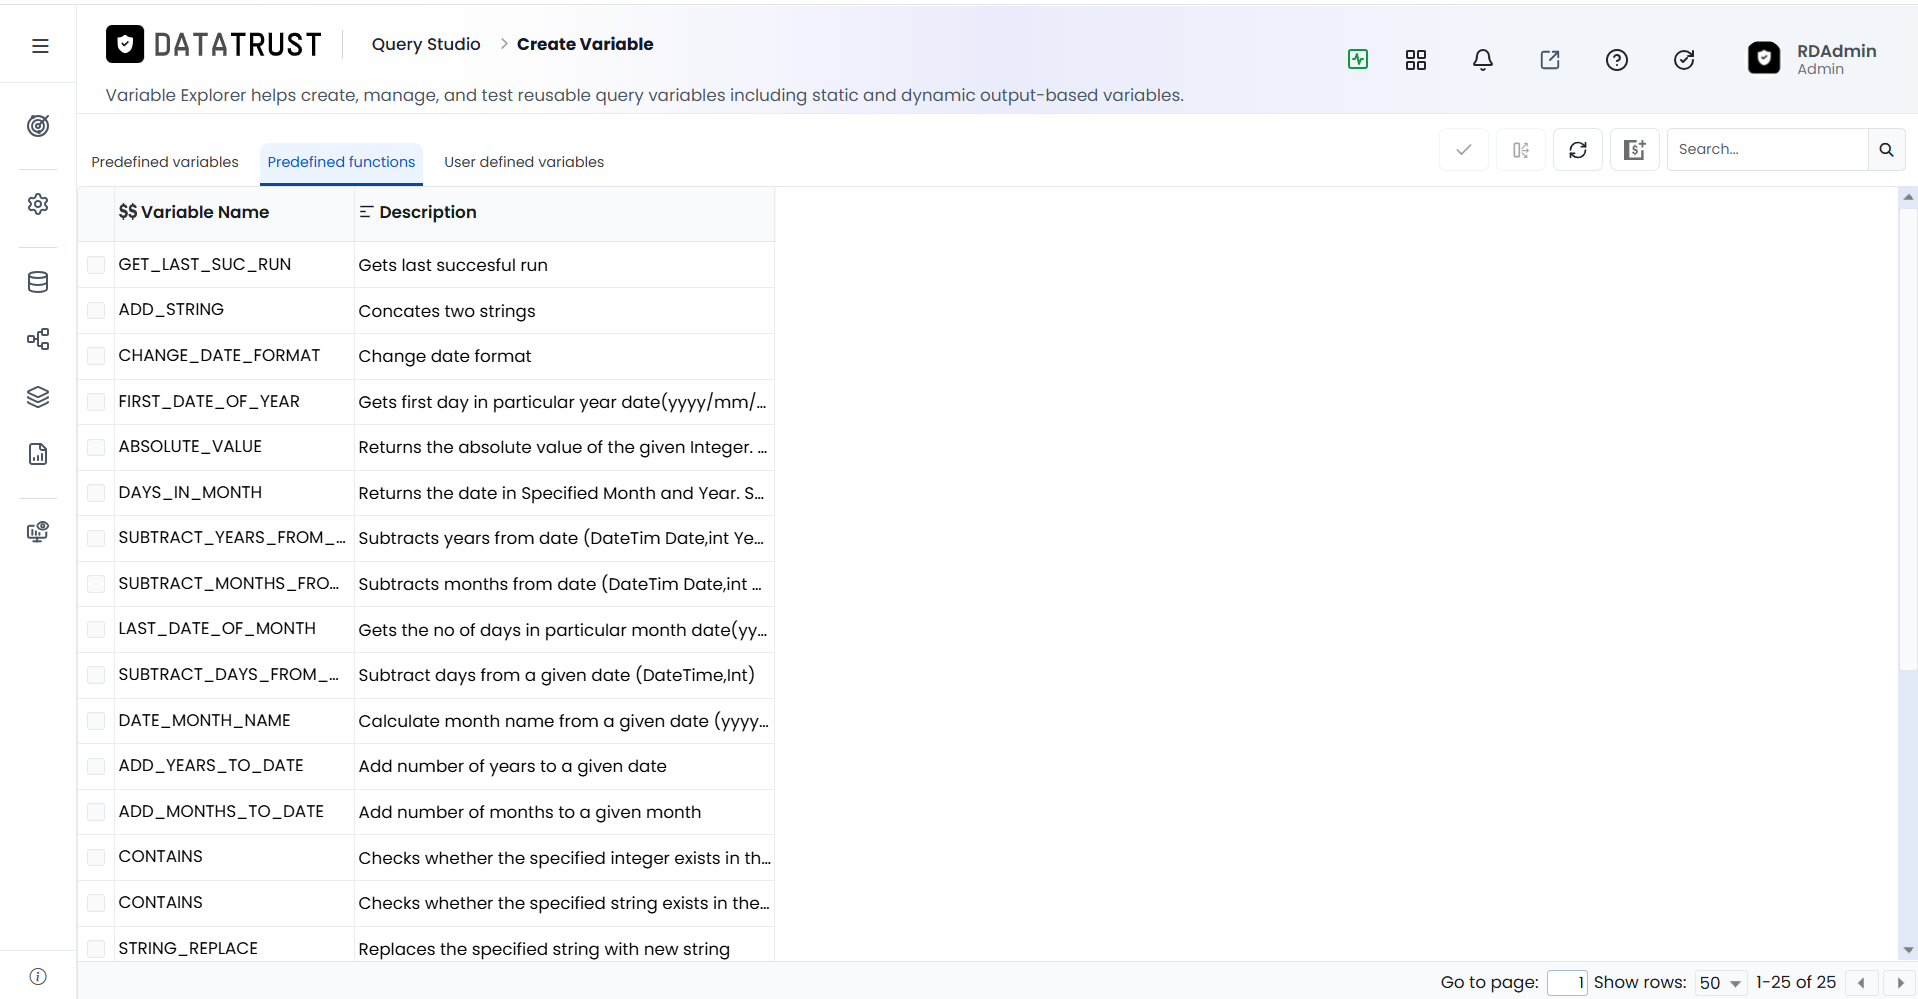The image size is (1918, 999).
Task: Switch to User defined variables tab
Action: (x=524, y=162)
